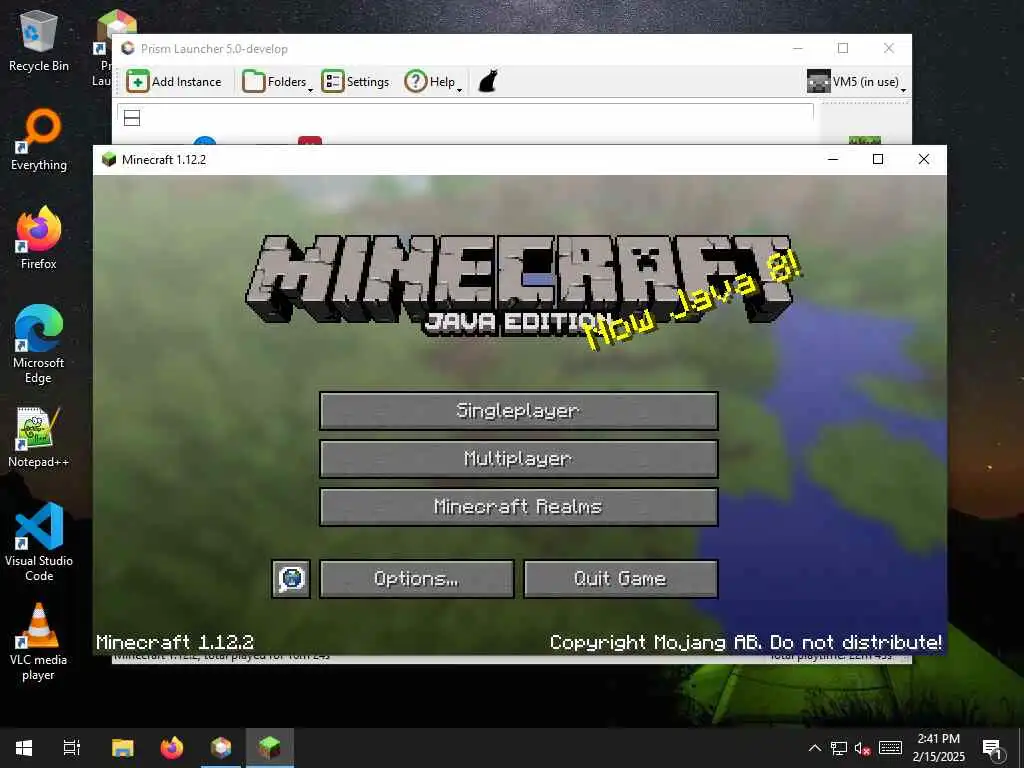Open Prism Launcher Settings

tap(355, 82)
